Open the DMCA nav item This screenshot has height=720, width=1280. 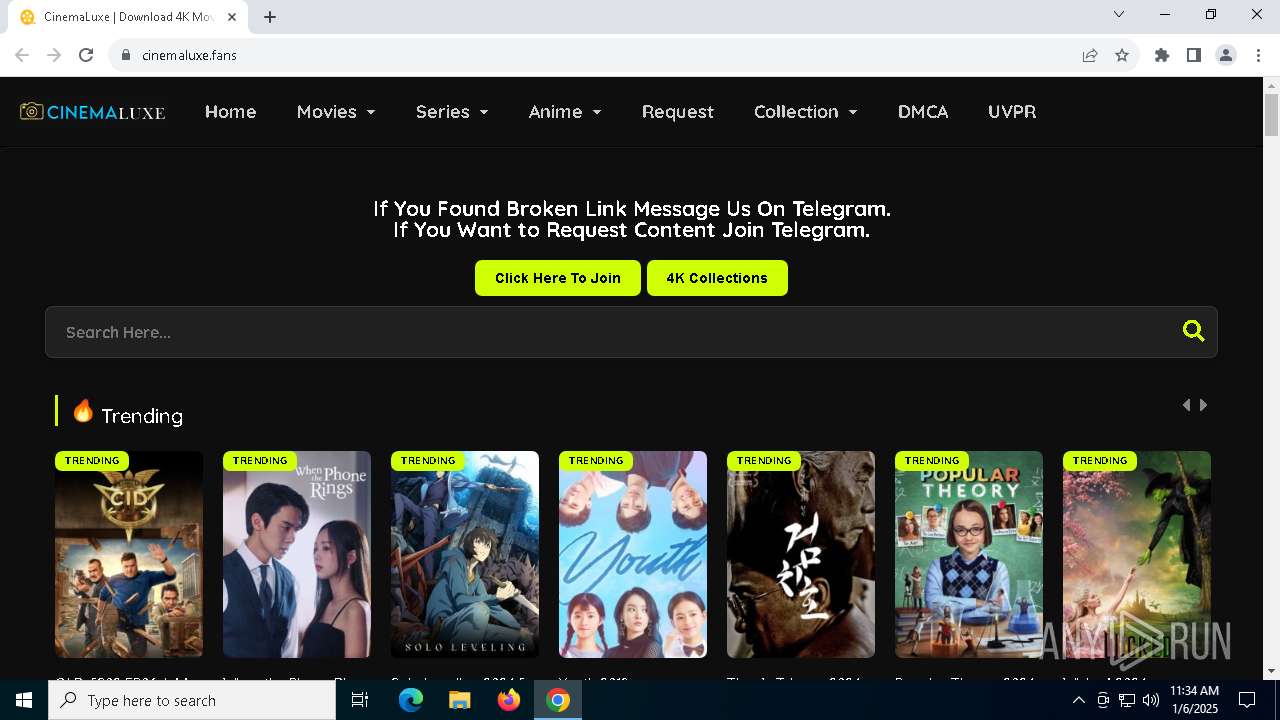tap(923, 111)
